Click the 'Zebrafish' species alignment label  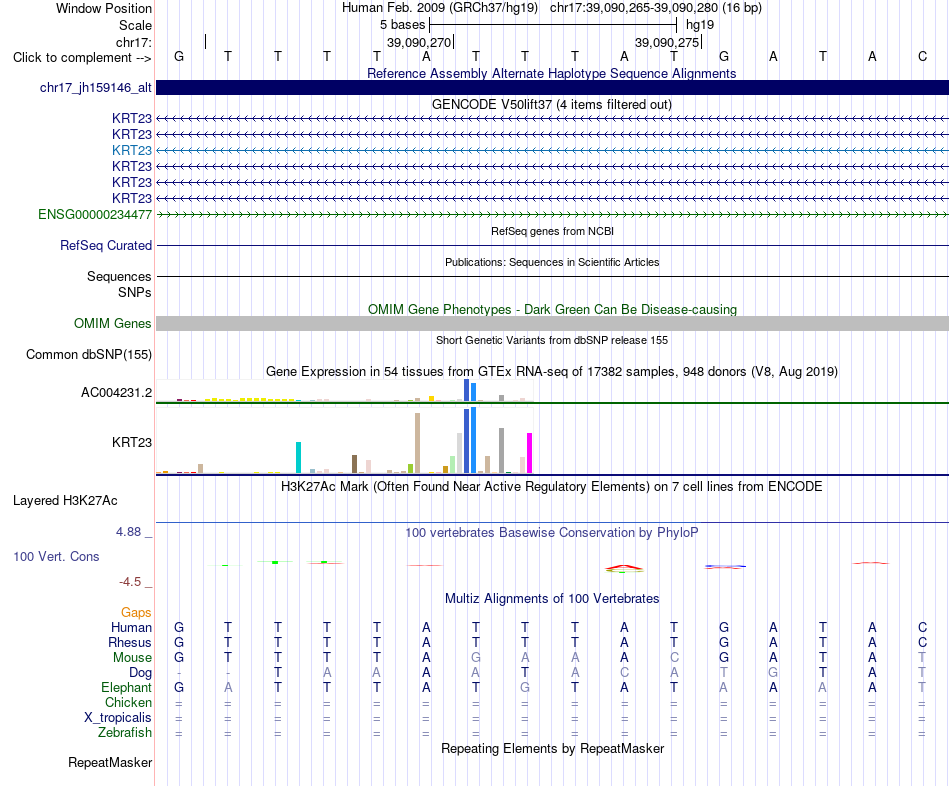coord(125,733)
